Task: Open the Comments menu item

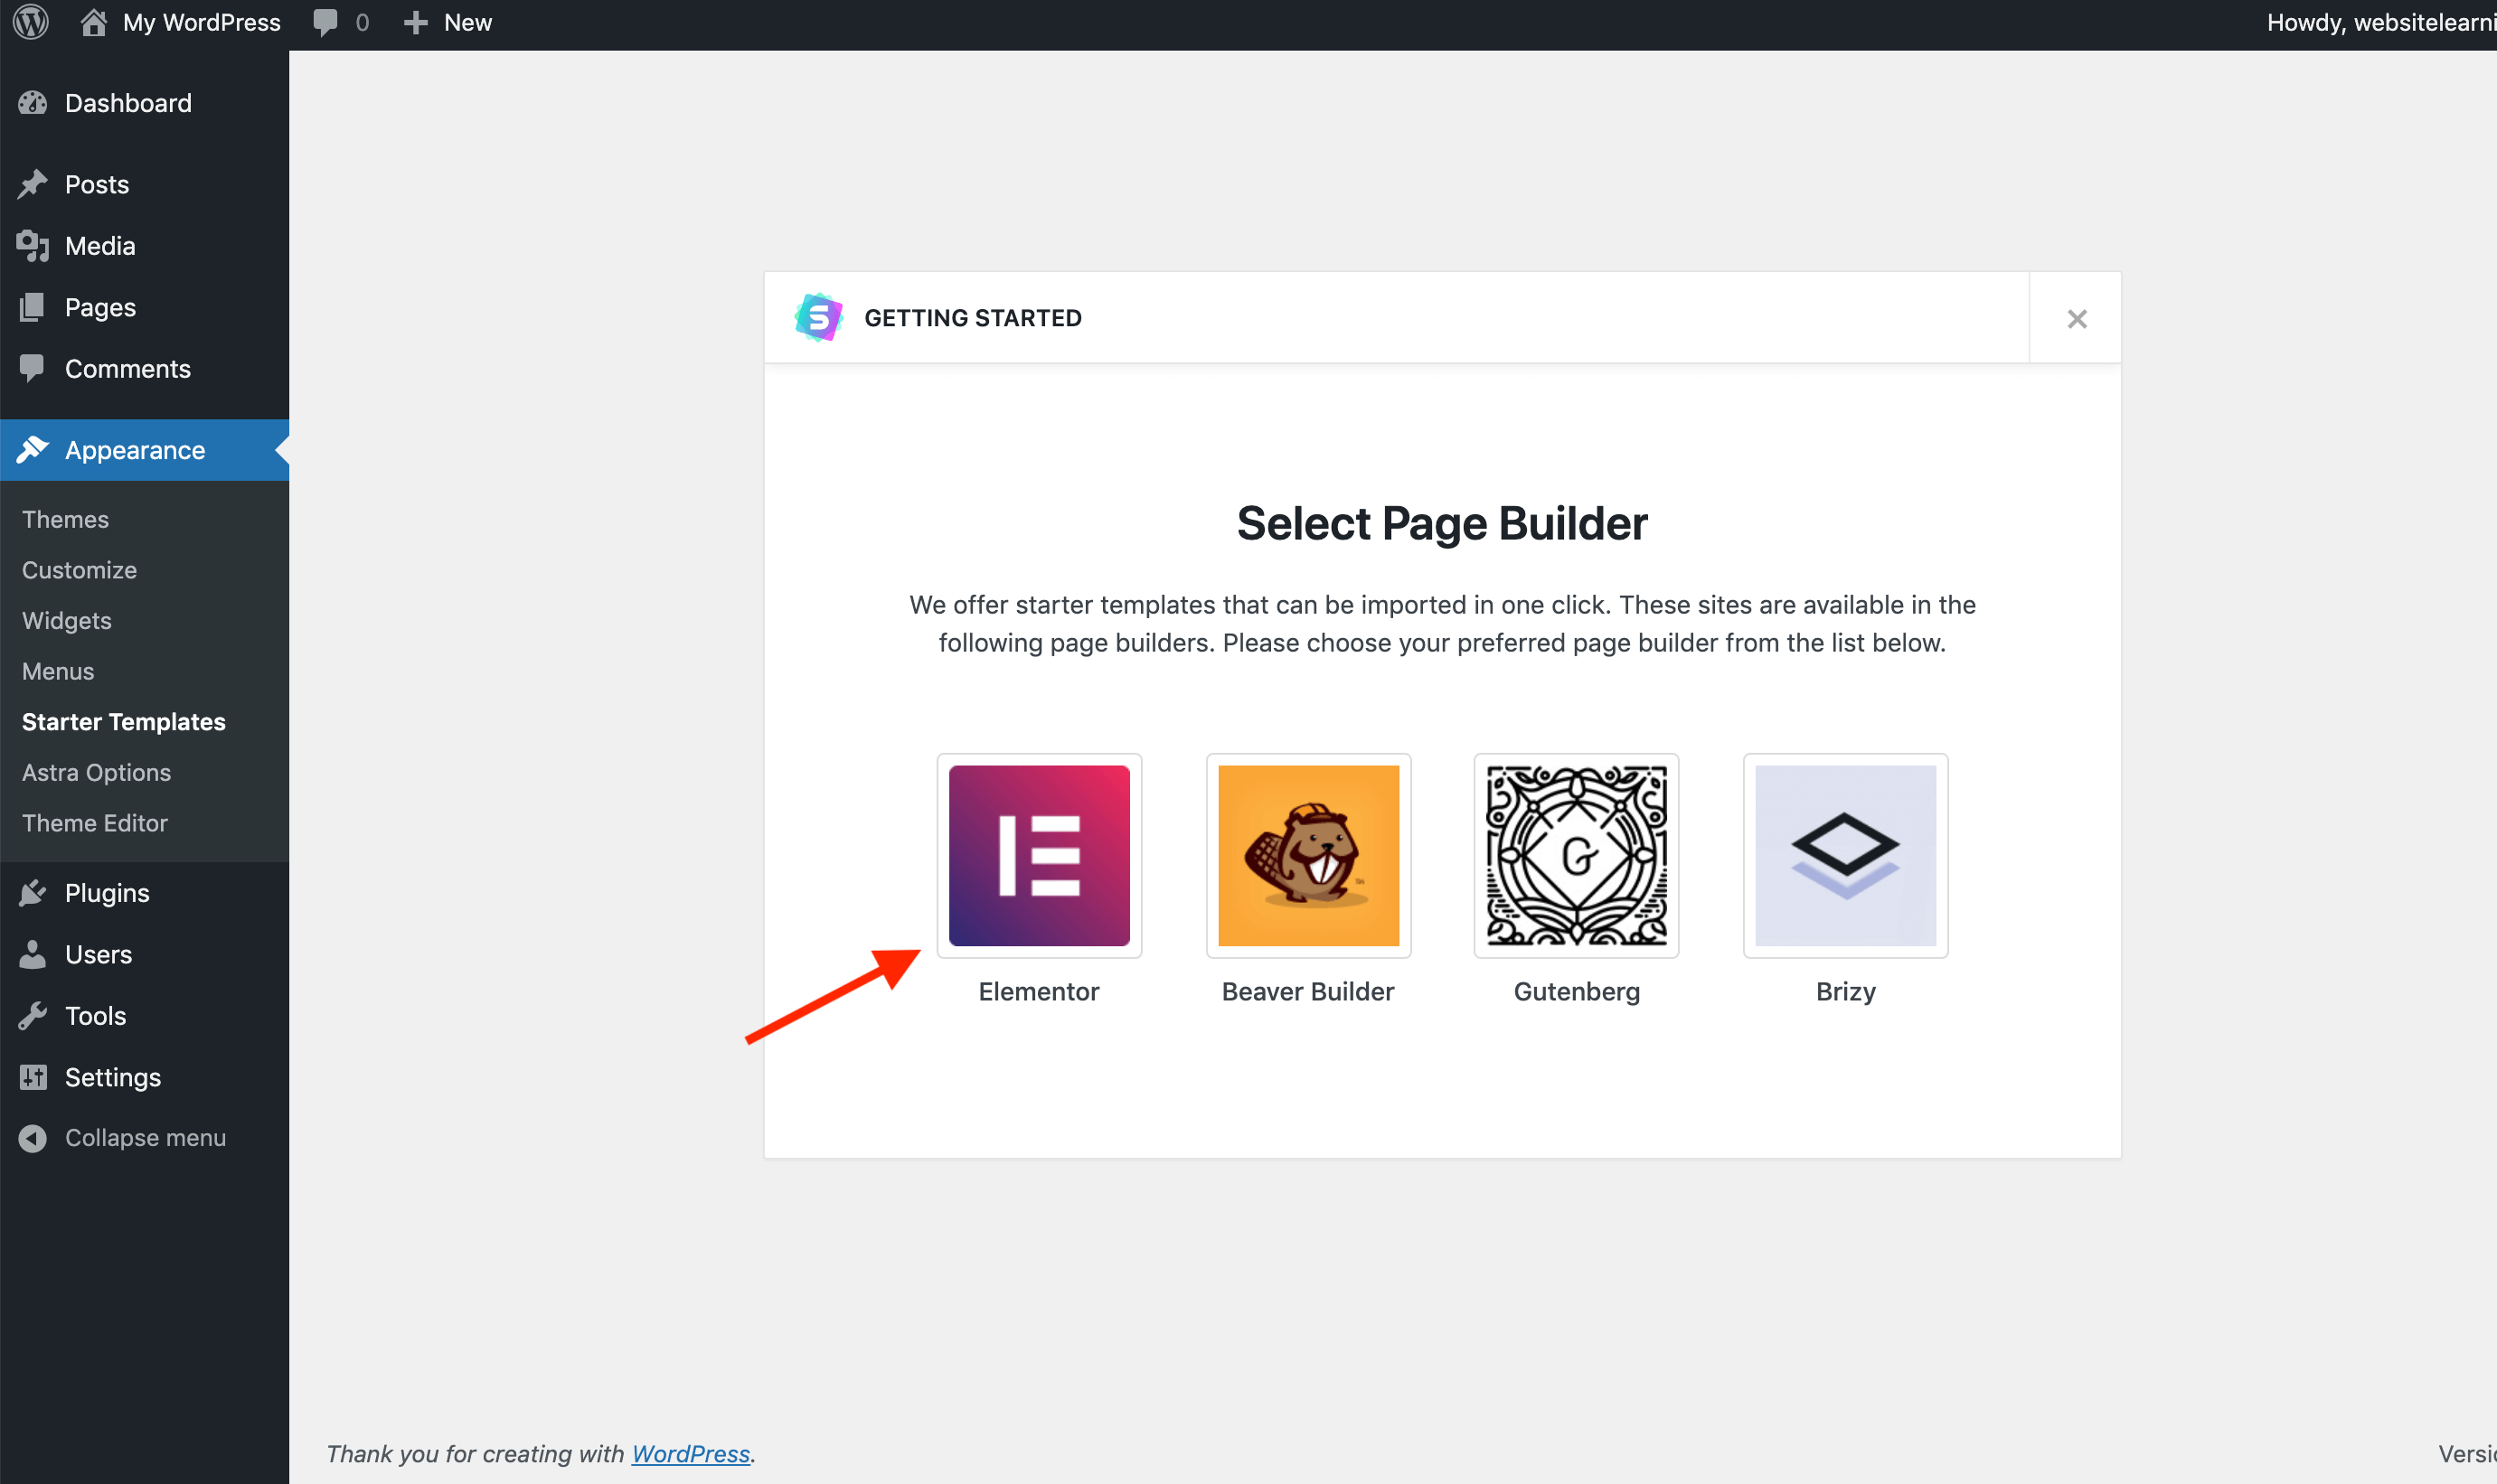Action: coord(145,369)
